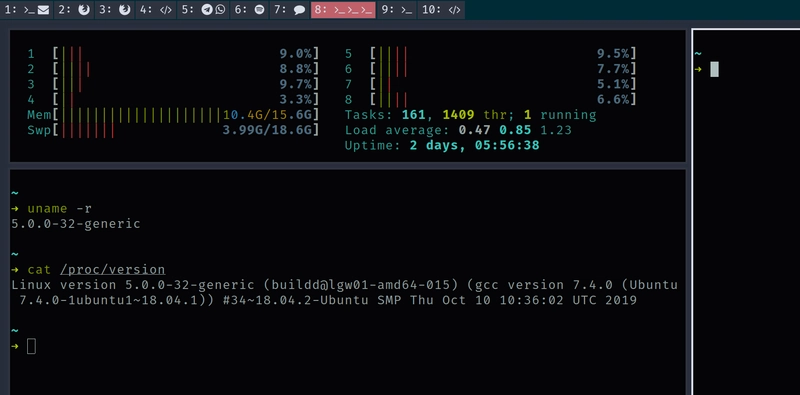This screenshot has width=800, height=395.
Task: Click the Swp usage meter bar
Action: [186, 130]
